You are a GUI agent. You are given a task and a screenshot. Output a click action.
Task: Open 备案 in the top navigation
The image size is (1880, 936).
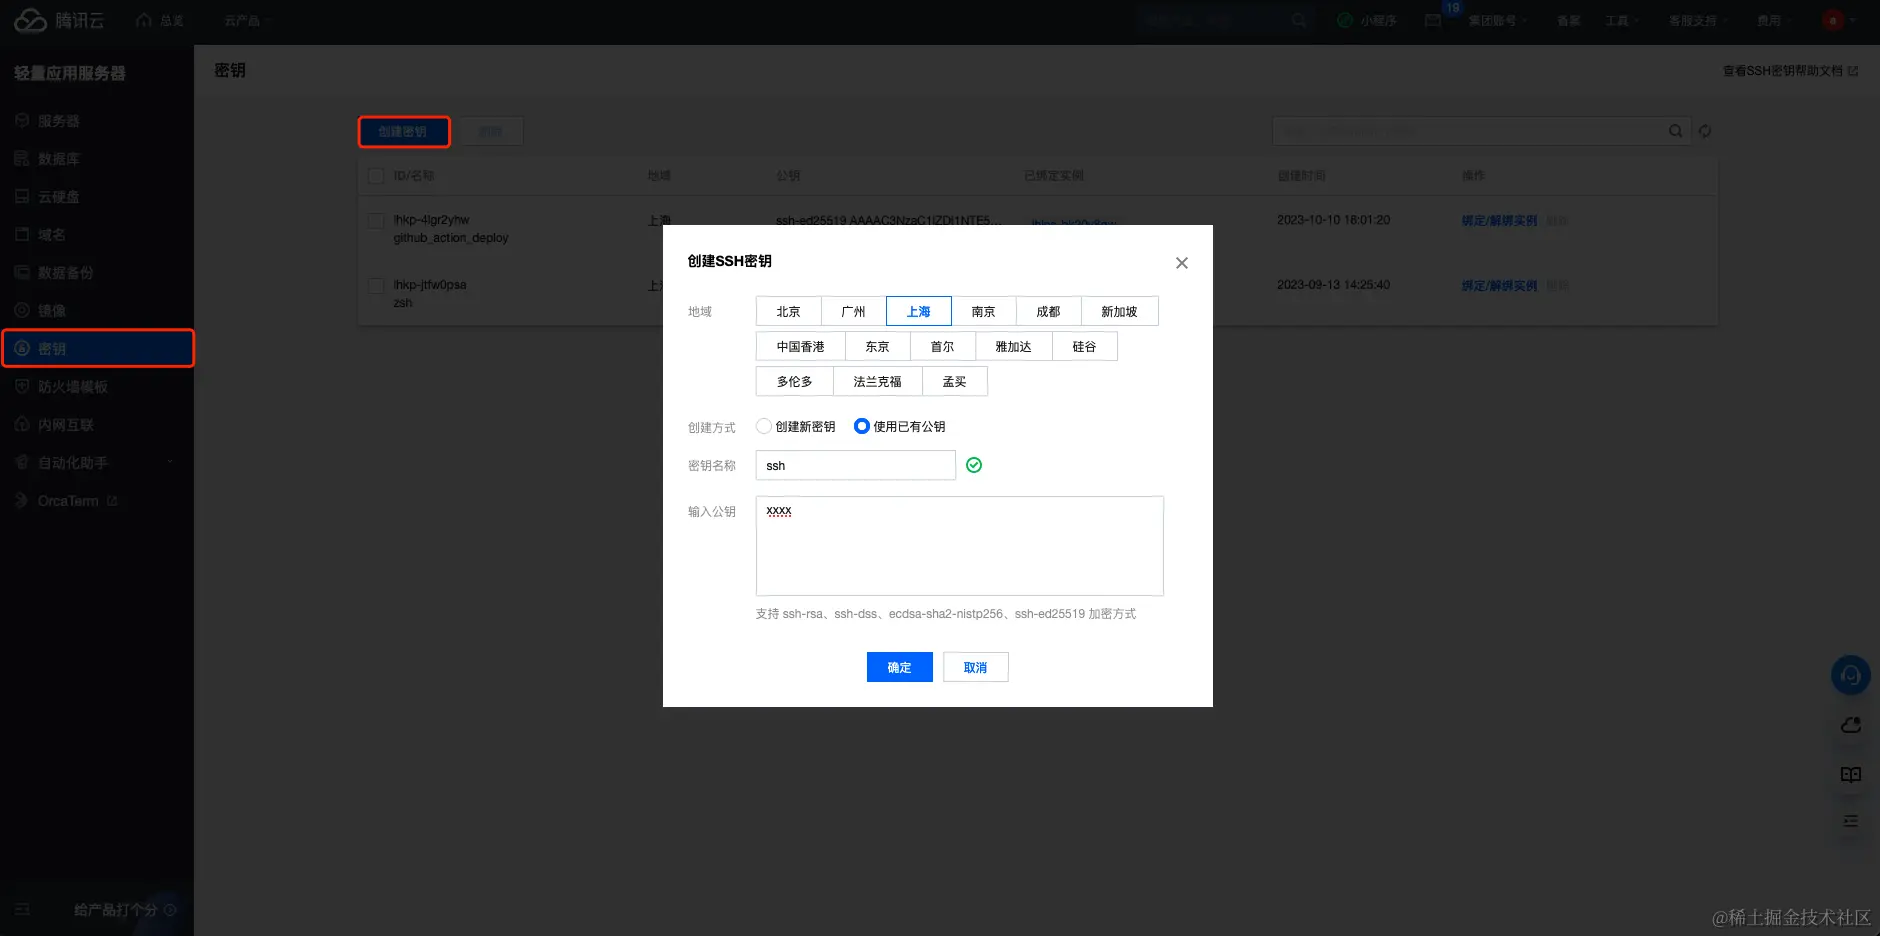tap(1569, 20)
